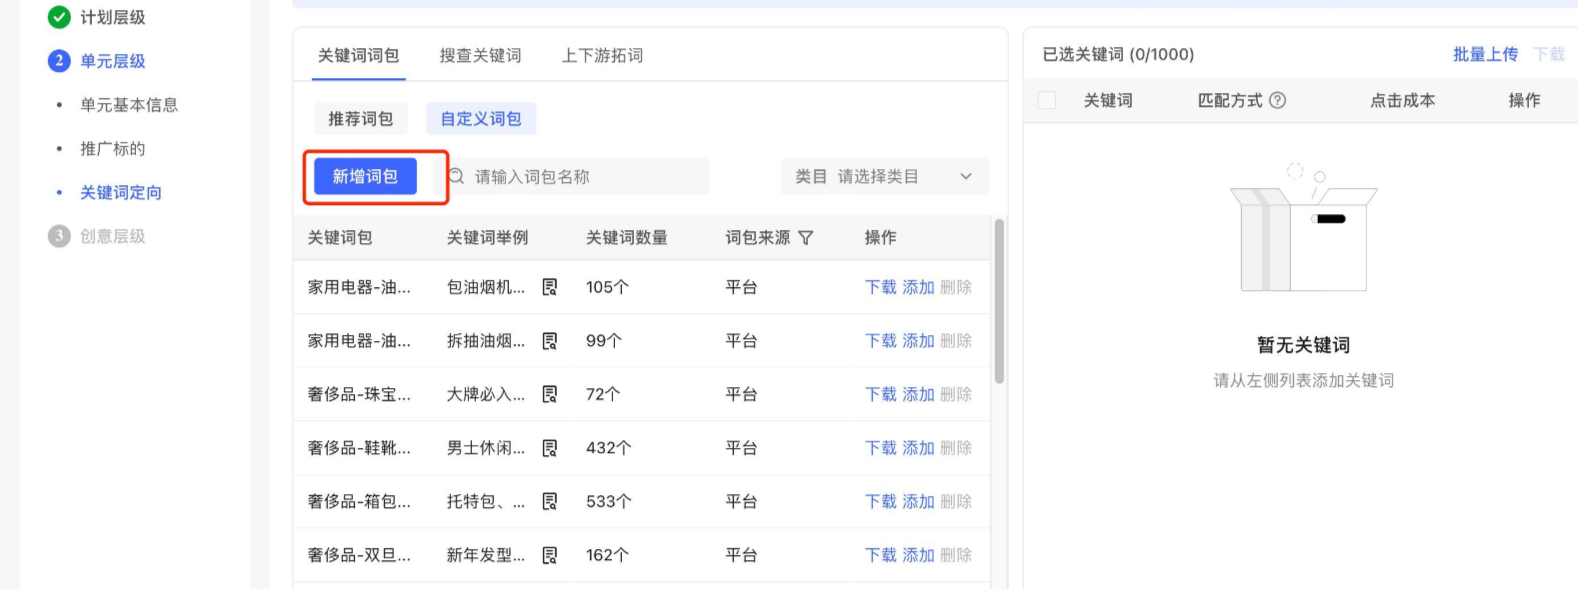Click the 词包来源 filter funnel icon
Viewport: 1578px width, 589px height.
click(x=806, y=238)
